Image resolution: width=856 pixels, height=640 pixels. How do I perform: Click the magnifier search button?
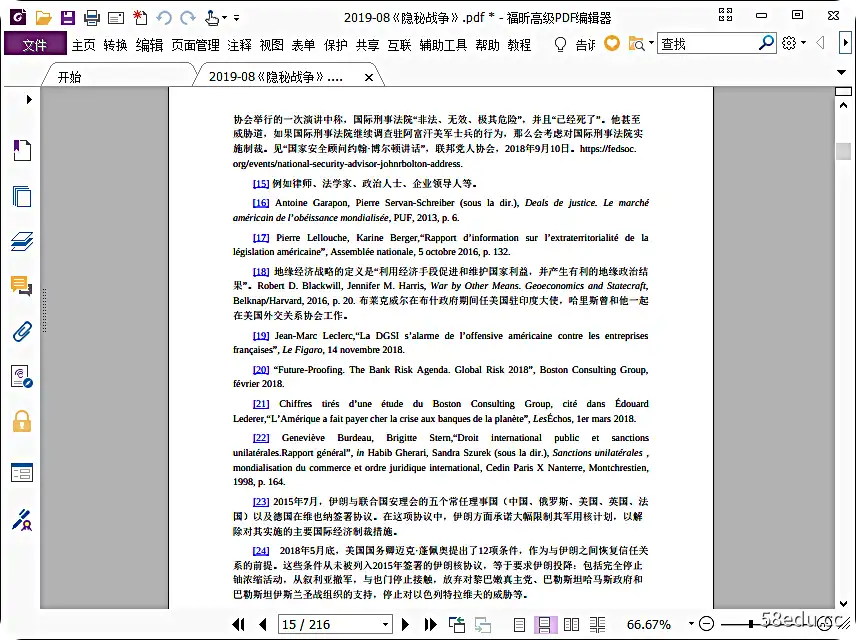[767, 43]
